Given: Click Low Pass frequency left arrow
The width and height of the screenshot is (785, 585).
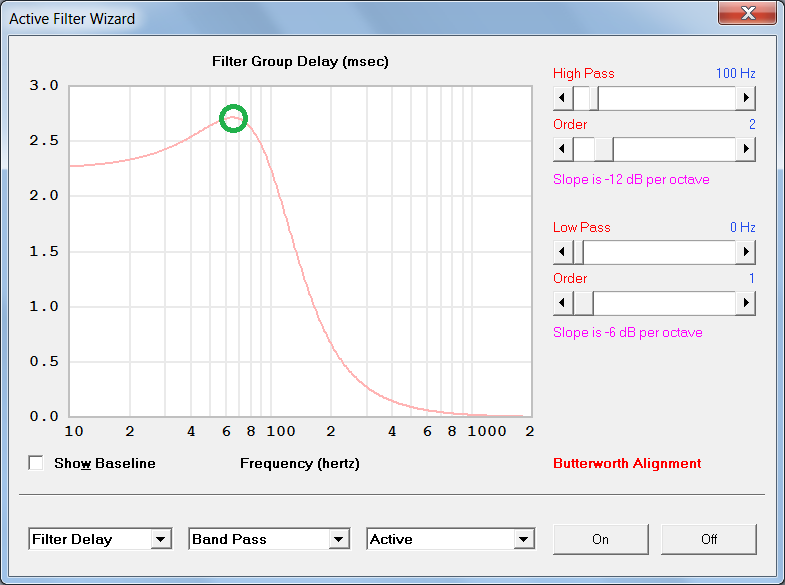Looking at the screenshot, I should pyautogui.click(x=563, y=252).
